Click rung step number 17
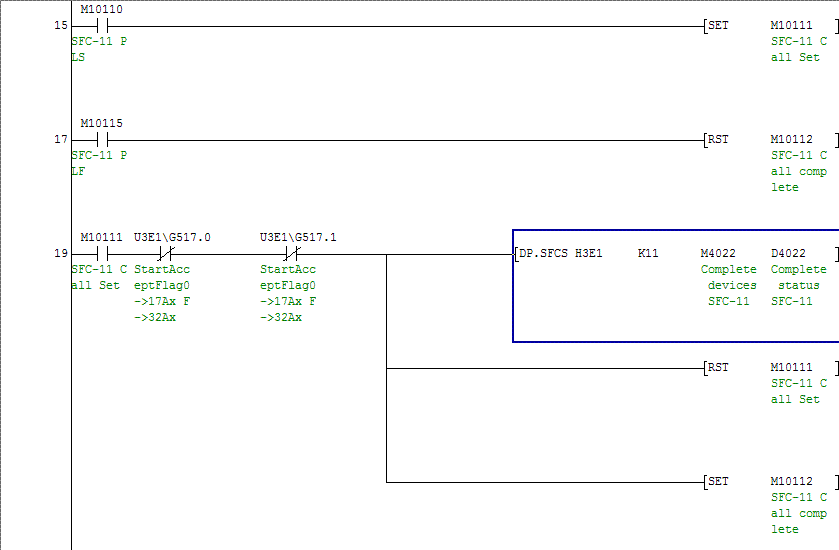The height and width of the screenshot is (550, 839). click(x=61, y=140)
